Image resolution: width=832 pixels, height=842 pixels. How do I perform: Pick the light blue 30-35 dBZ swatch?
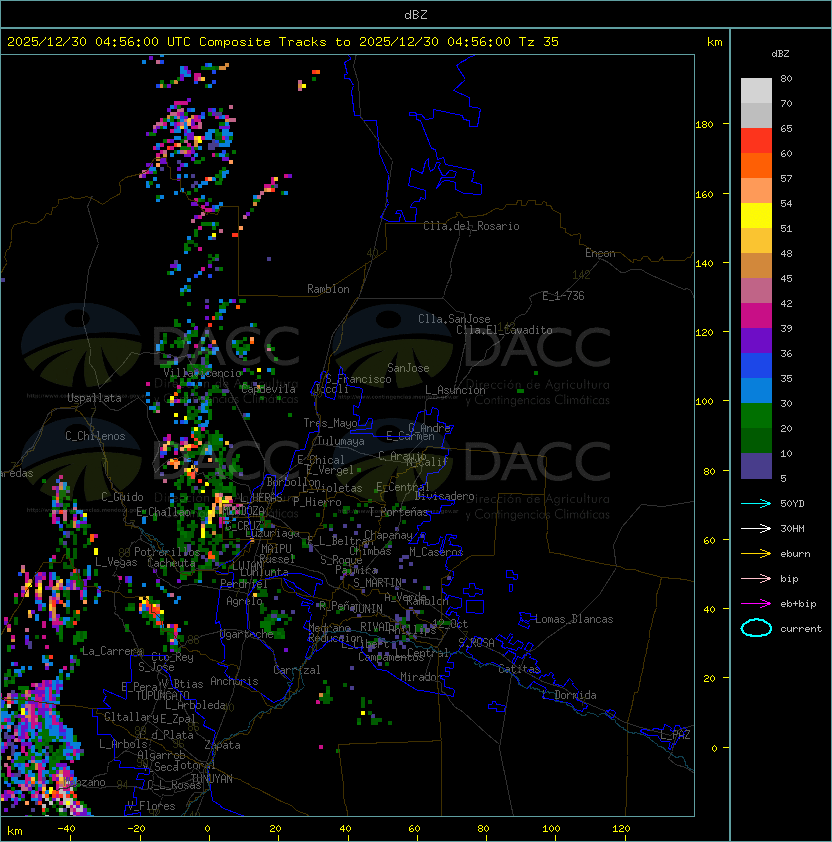pyautogui.click(x=756, y=390)
